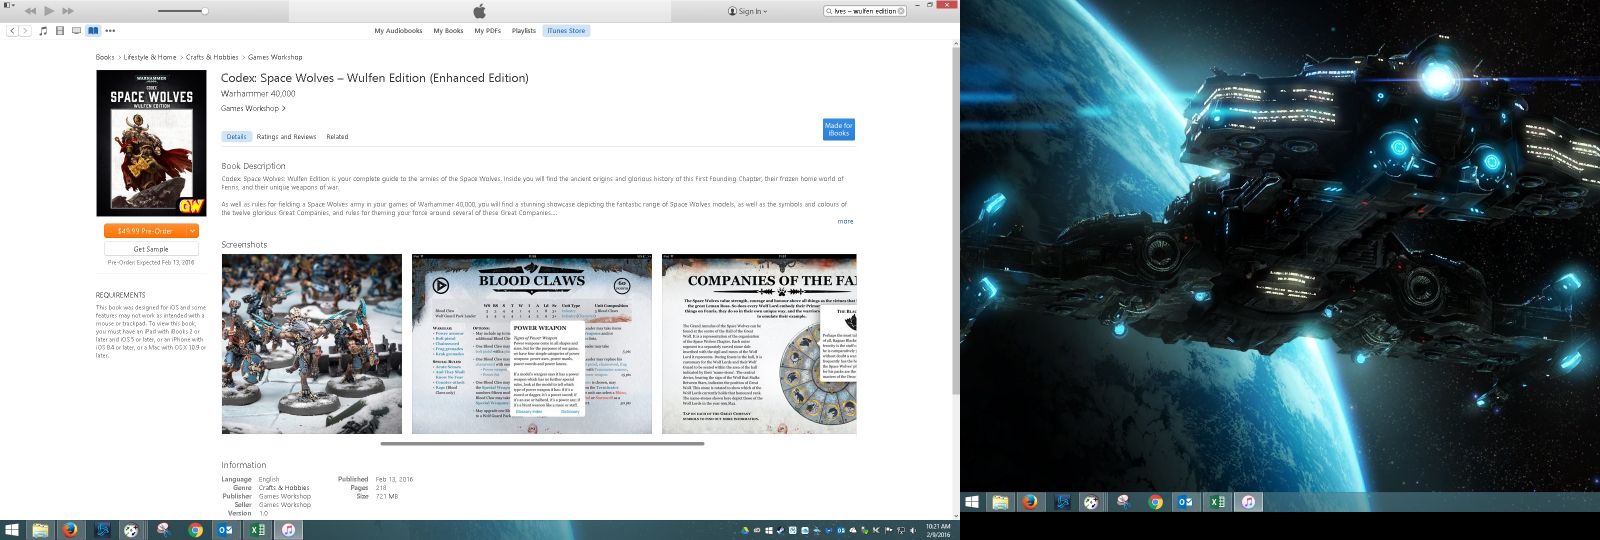Open the Playlists tab
The height and width of the screenshot is (540, 1600).
click(524, 31)
